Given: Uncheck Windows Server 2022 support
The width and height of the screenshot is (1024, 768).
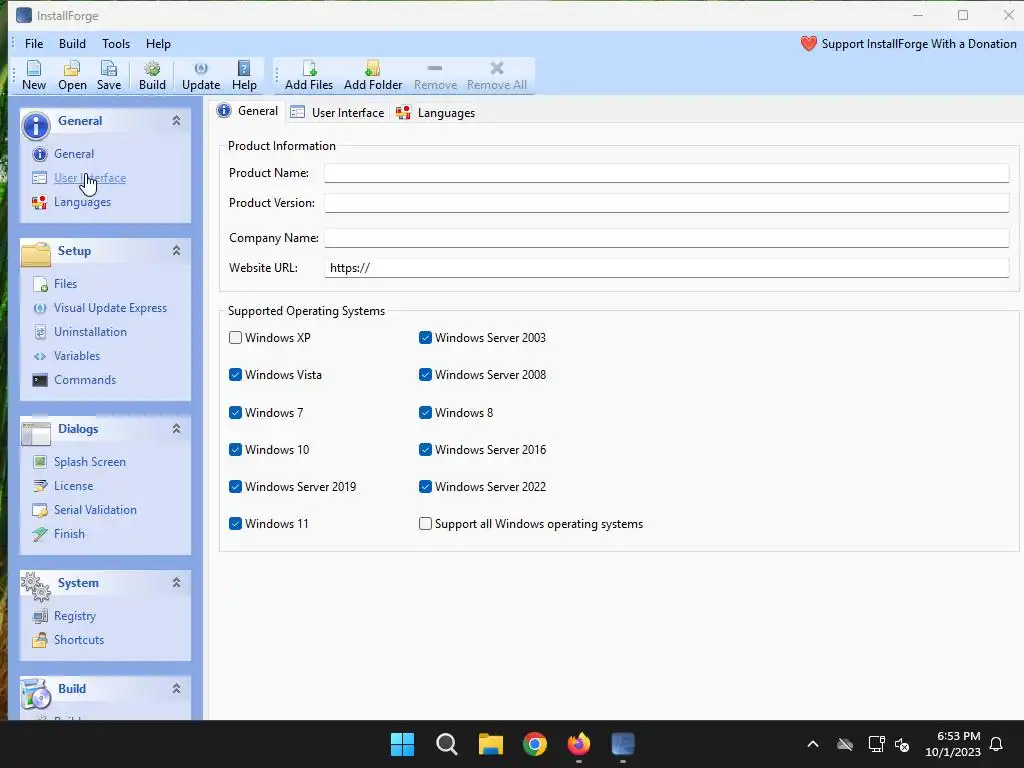Looking at the screenshot, I should (x=425, y=487).
